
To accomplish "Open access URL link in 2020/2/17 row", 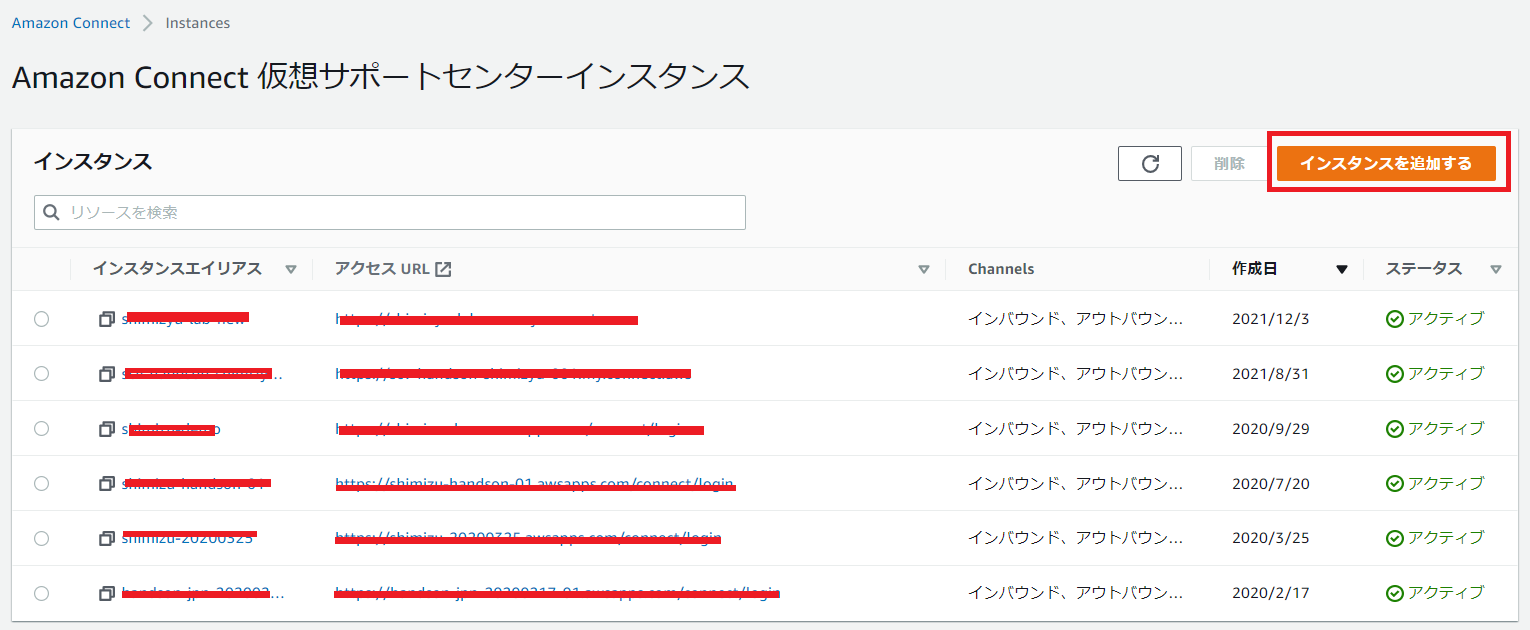I will [x=557, y=594].
